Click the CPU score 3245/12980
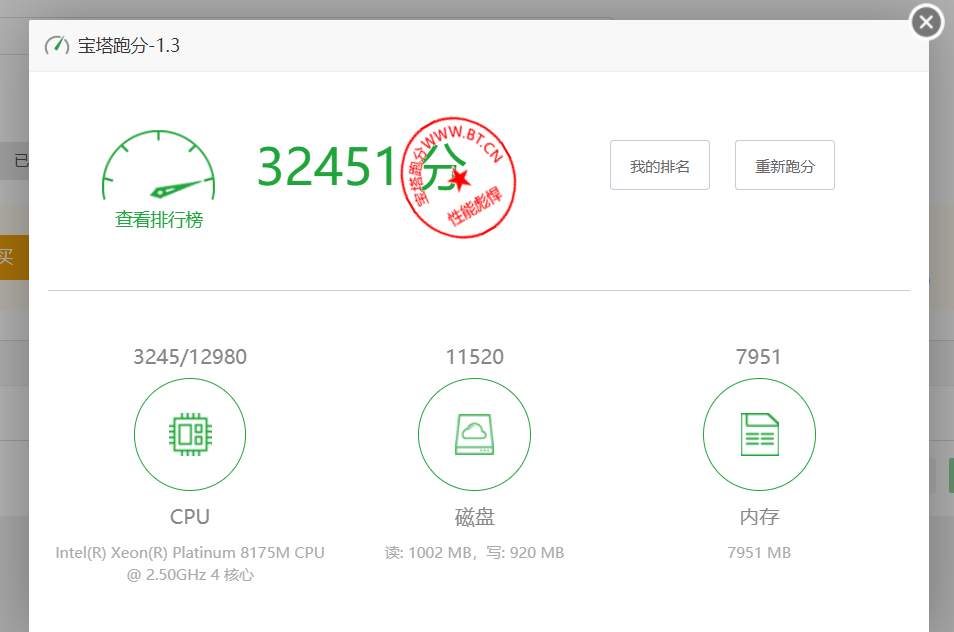Viewport: 954px width, 632px height. coord(190,356)
